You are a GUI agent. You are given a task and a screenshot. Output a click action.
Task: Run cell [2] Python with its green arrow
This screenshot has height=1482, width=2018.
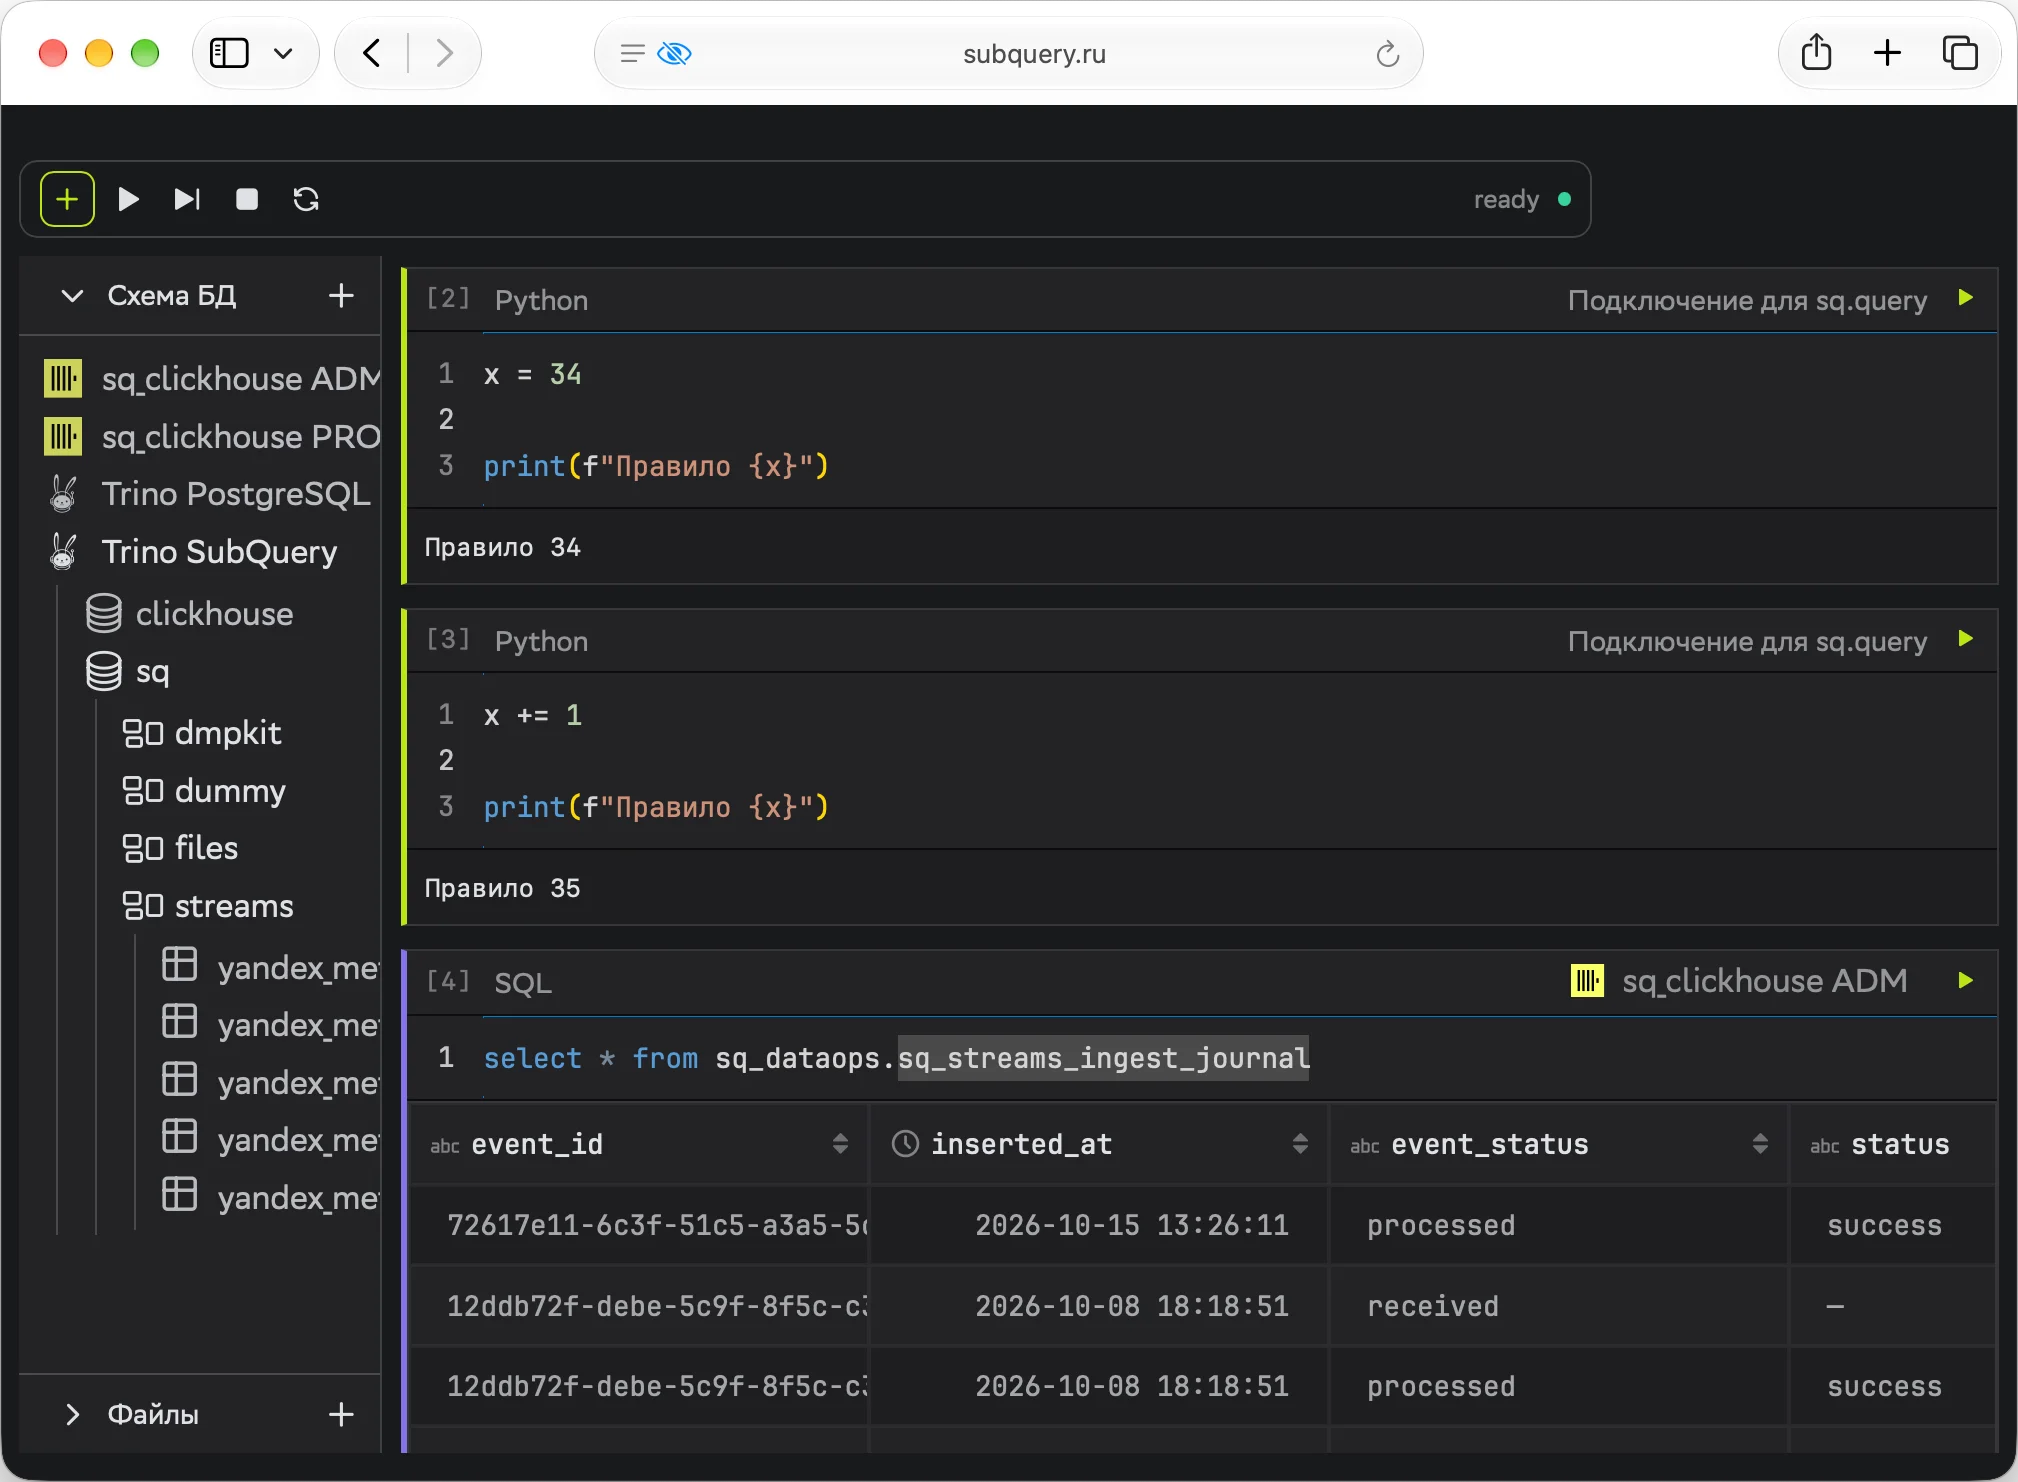[x=1965, y=297]
